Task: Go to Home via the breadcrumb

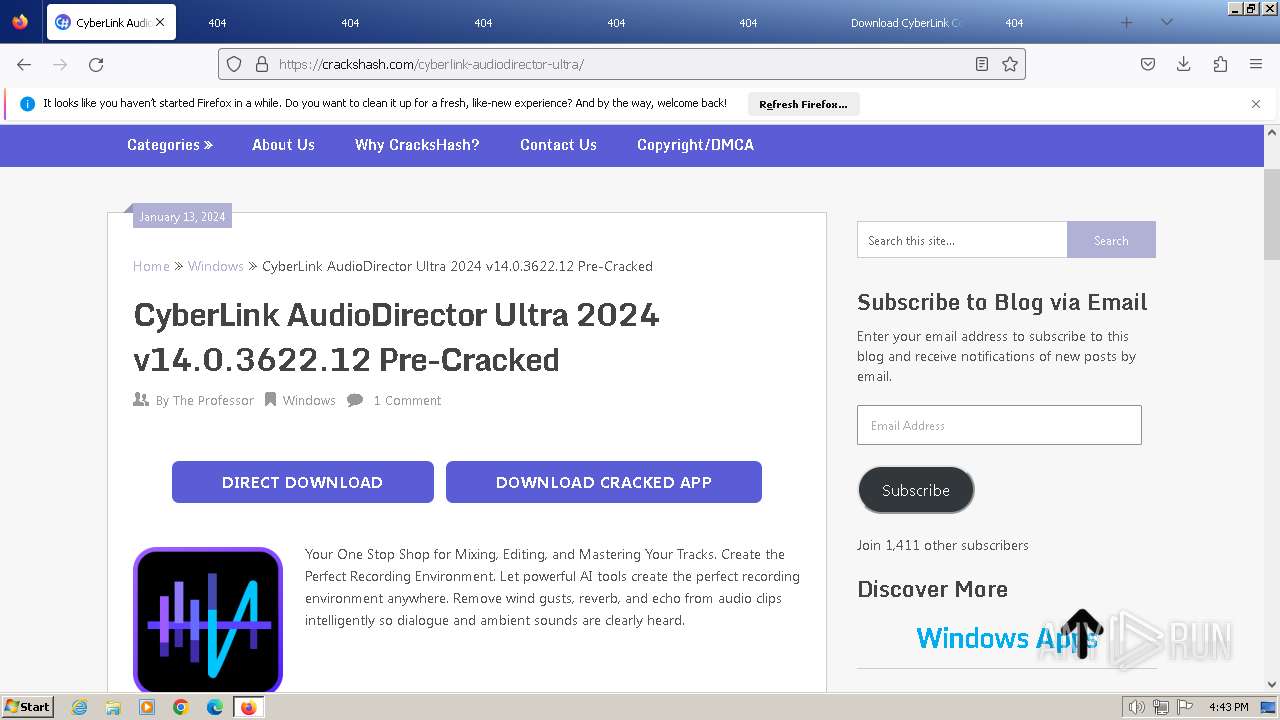Action: (151, 266)
